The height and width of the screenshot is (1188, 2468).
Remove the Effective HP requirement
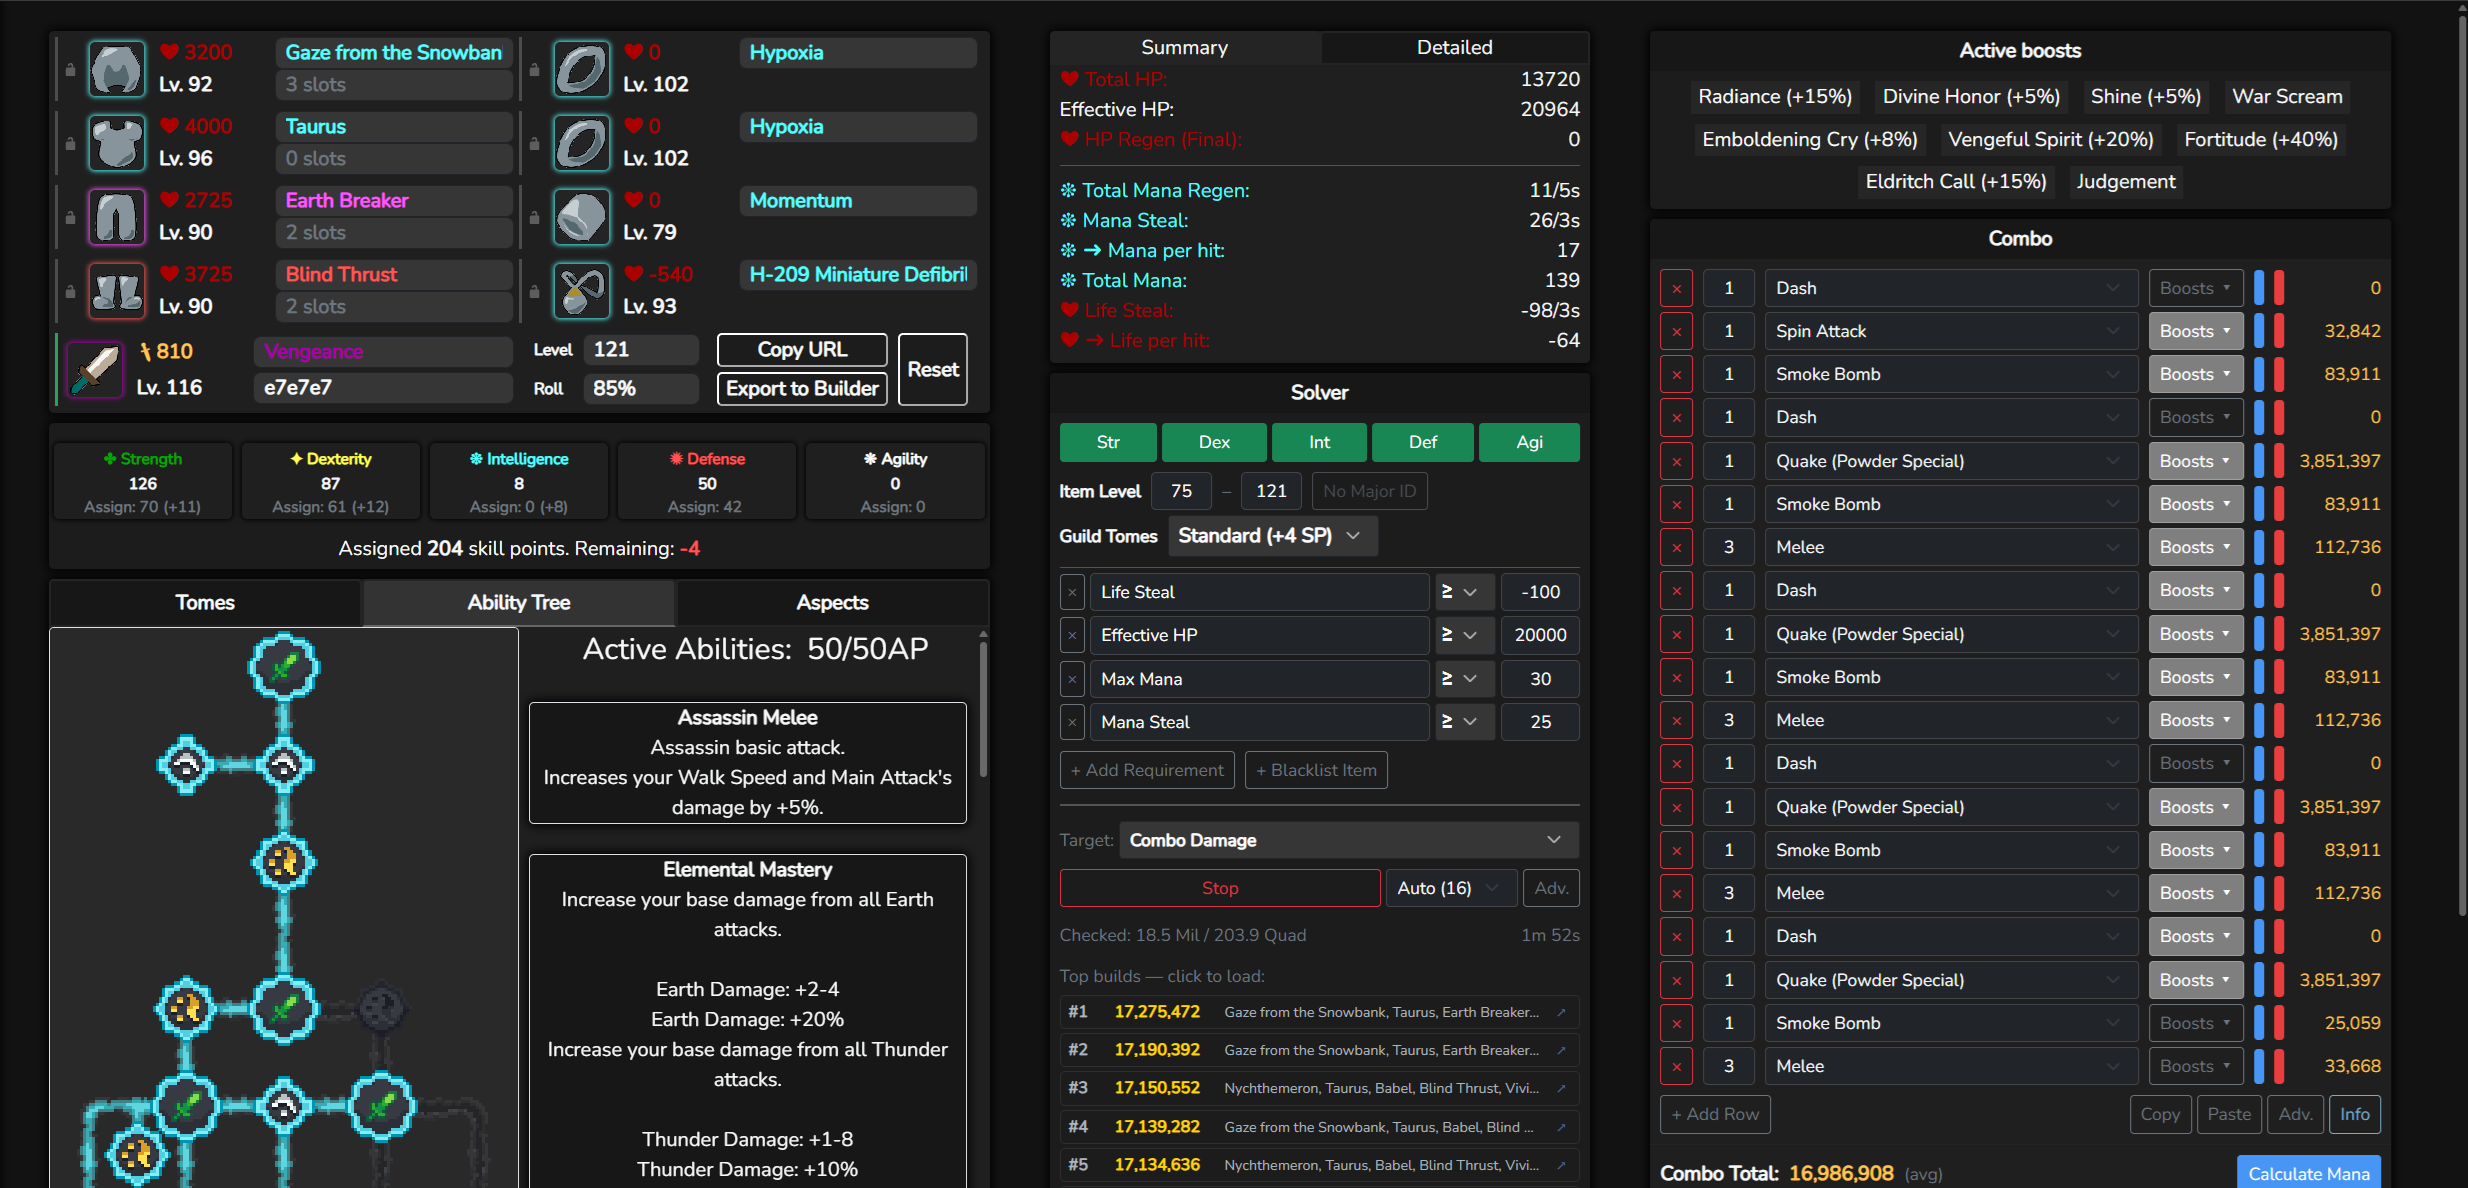(1072, 635)
